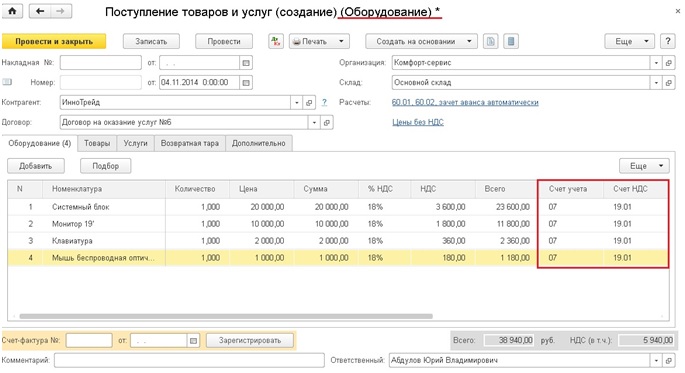Open calendar for Счет-фактура date

click(193, 341)
